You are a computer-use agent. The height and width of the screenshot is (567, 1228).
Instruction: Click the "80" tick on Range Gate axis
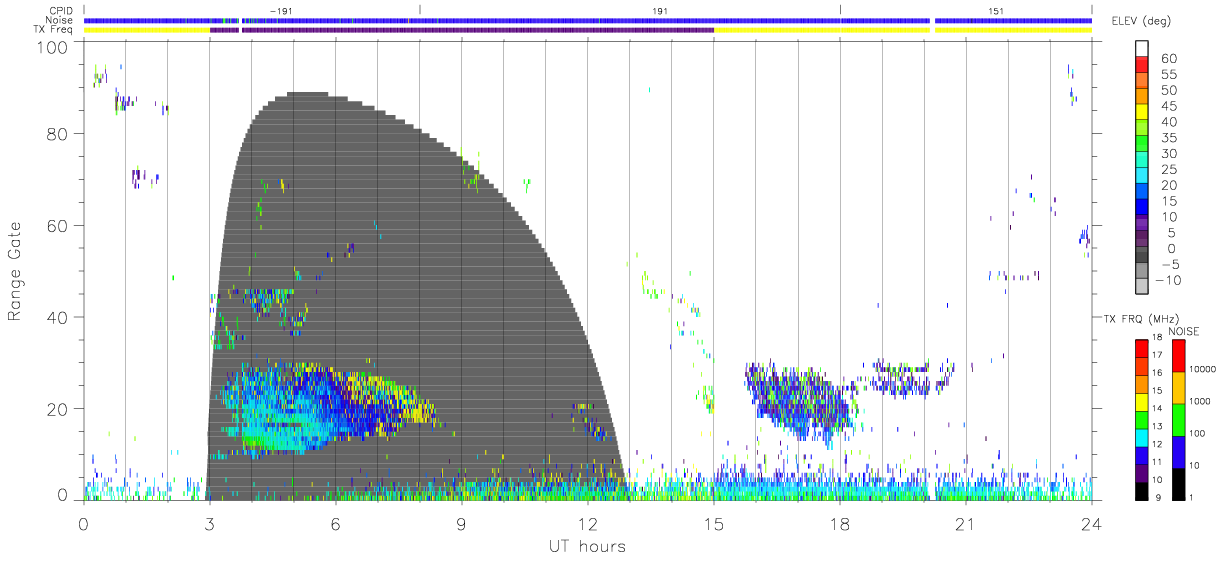point(56,133)
